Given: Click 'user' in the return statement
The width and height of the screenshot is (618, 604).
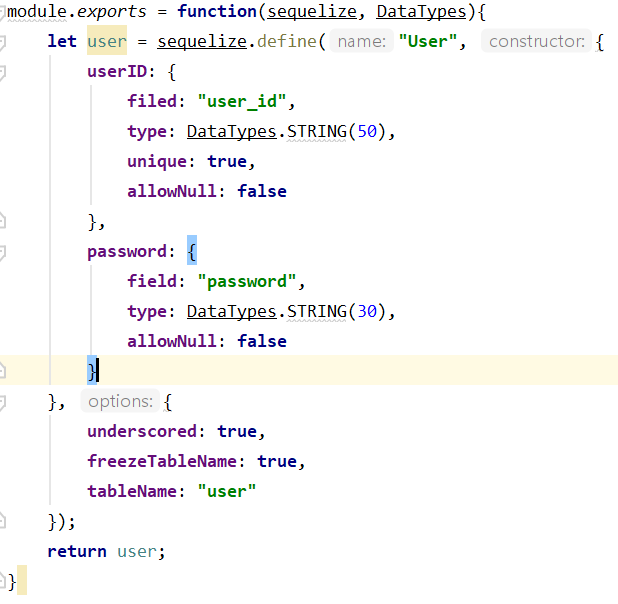Looking at the screenshot, I should 137,551.
